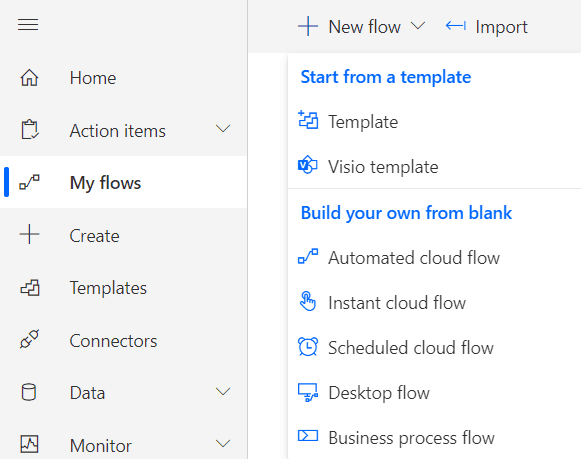Click the Create plus icon in sidebar
Image resolution: width=581 pixels, height=459 pixels.
pos(29,235)
